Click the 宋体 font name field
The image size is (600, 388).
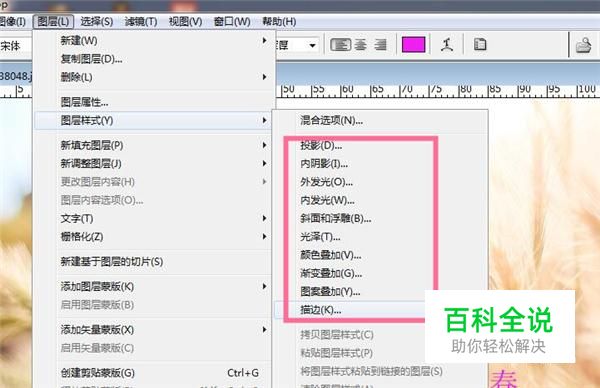click(15, 46)
